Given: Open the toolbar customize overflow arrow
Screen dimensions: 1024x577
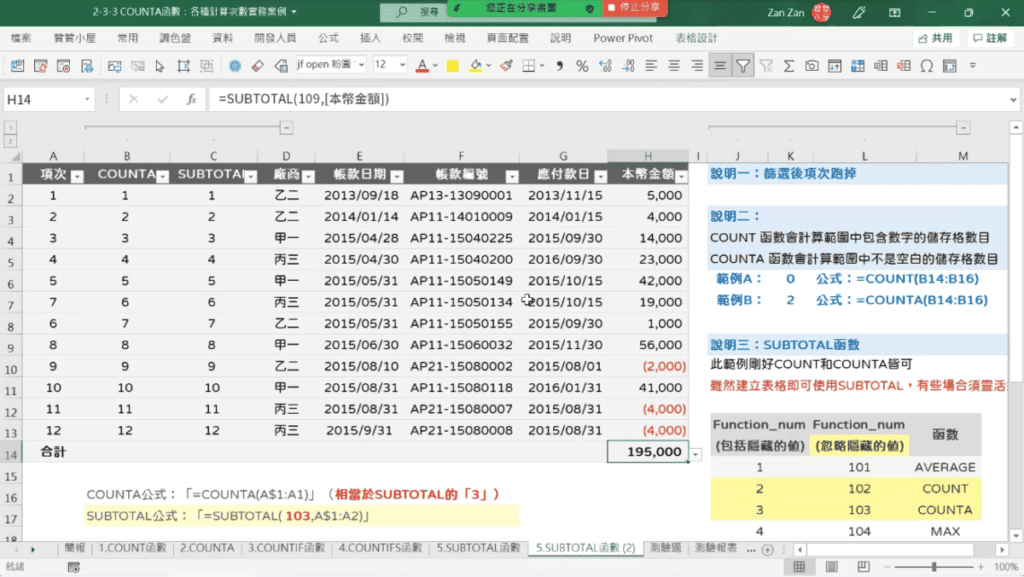Looking at the screenshot, I should tap(973, 66).
